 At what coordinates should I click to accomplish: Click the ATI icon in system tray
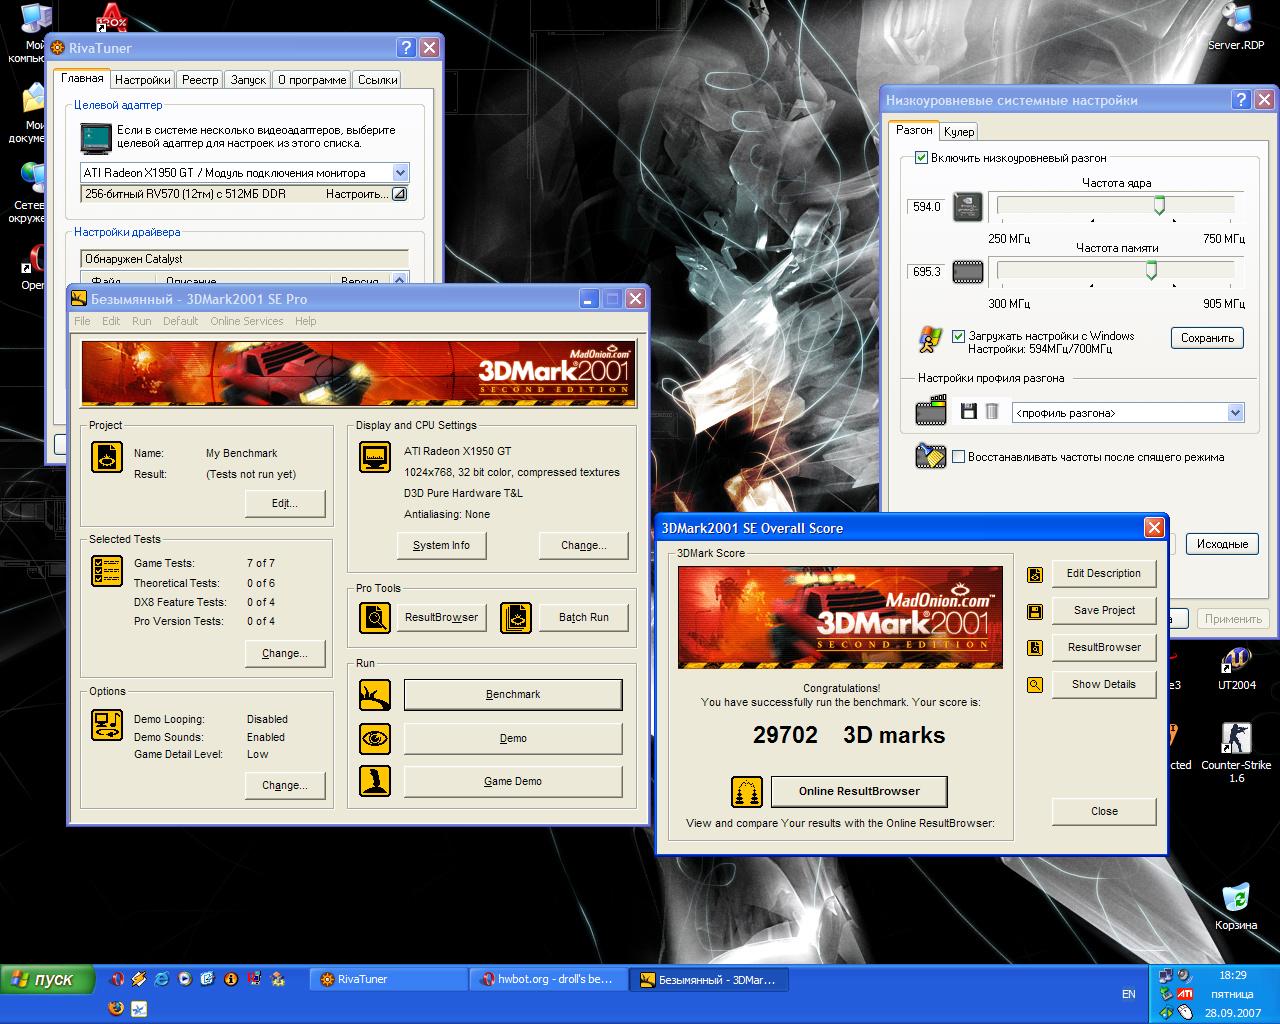click(x=1185, y=994)
